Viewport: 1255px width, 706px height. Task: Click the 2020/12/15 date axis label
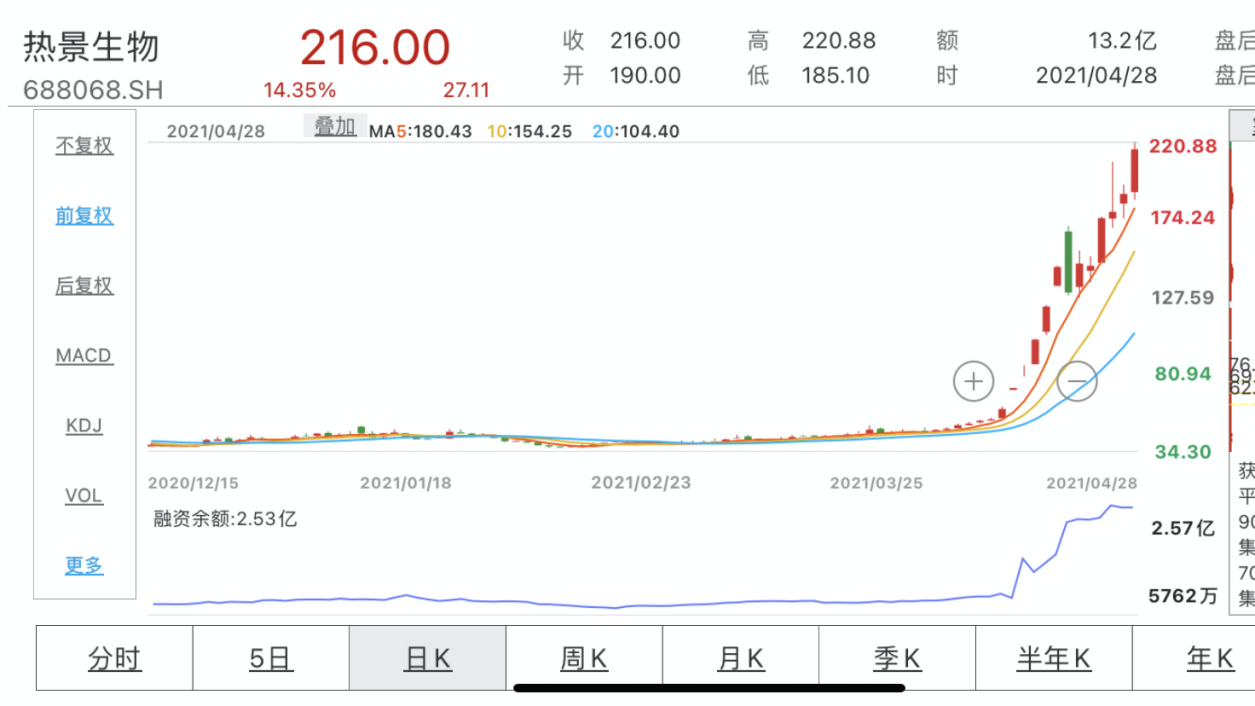194,483
